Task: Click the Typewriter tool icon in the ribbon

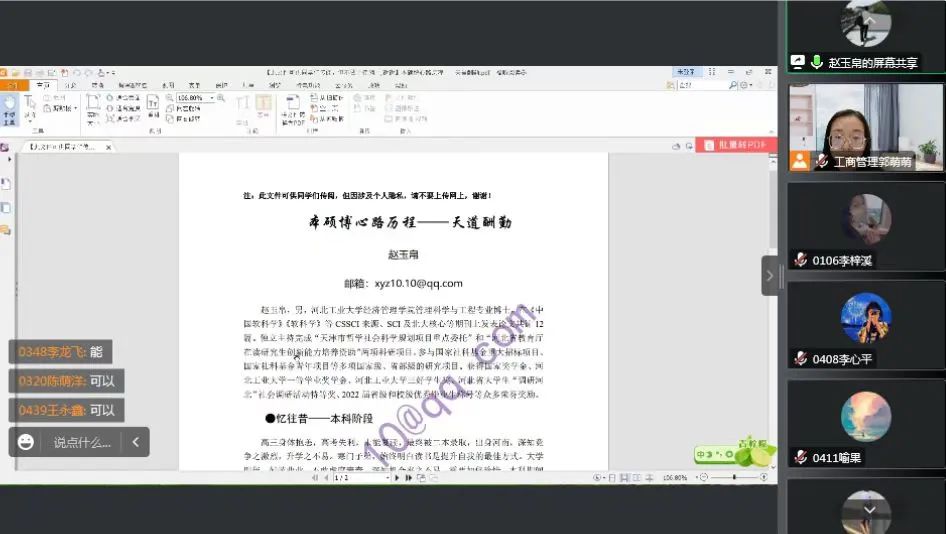Action: tap(153, 104)
